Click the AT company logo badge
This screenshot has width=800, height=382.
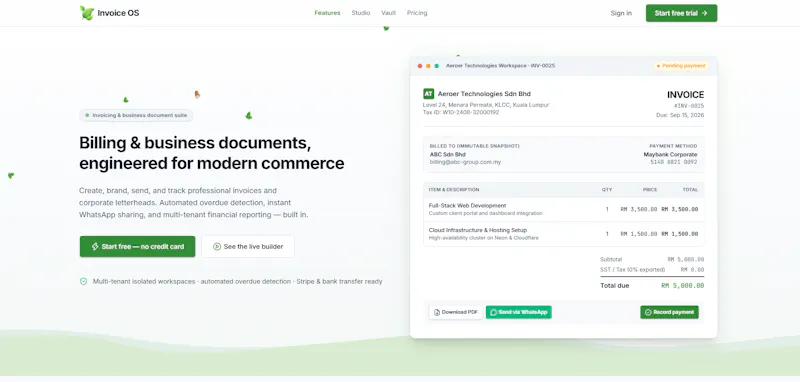pos(428,94)
